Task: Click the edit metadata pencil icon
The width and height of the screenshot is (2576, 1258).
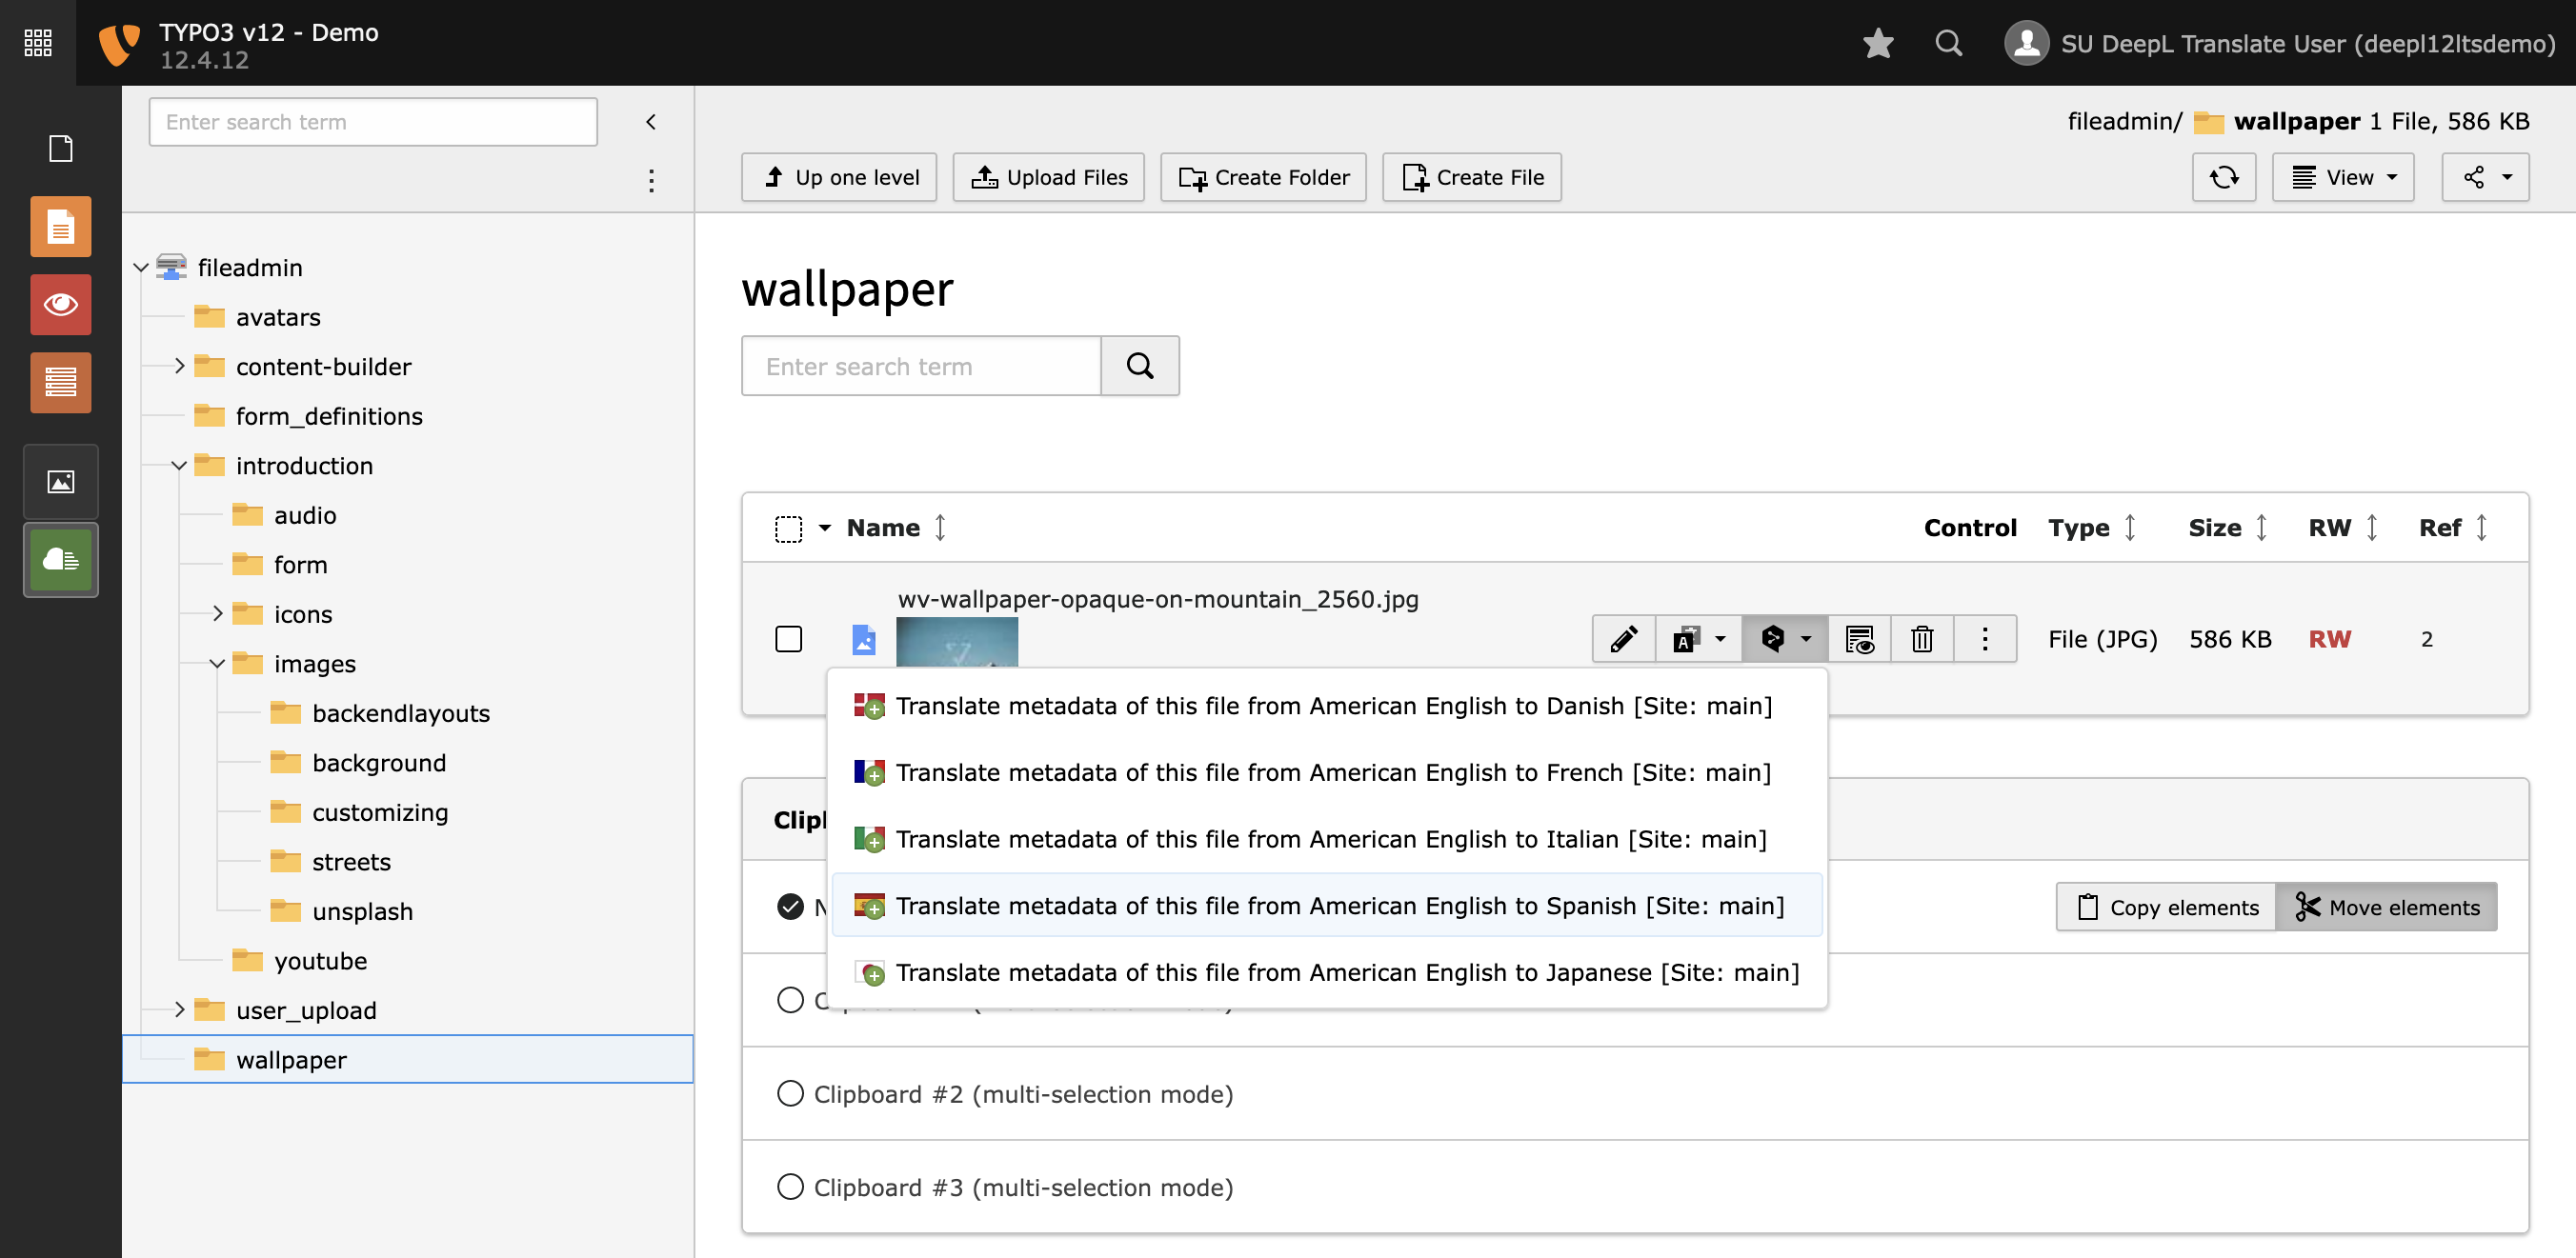Action: [x=1623, y=639]
